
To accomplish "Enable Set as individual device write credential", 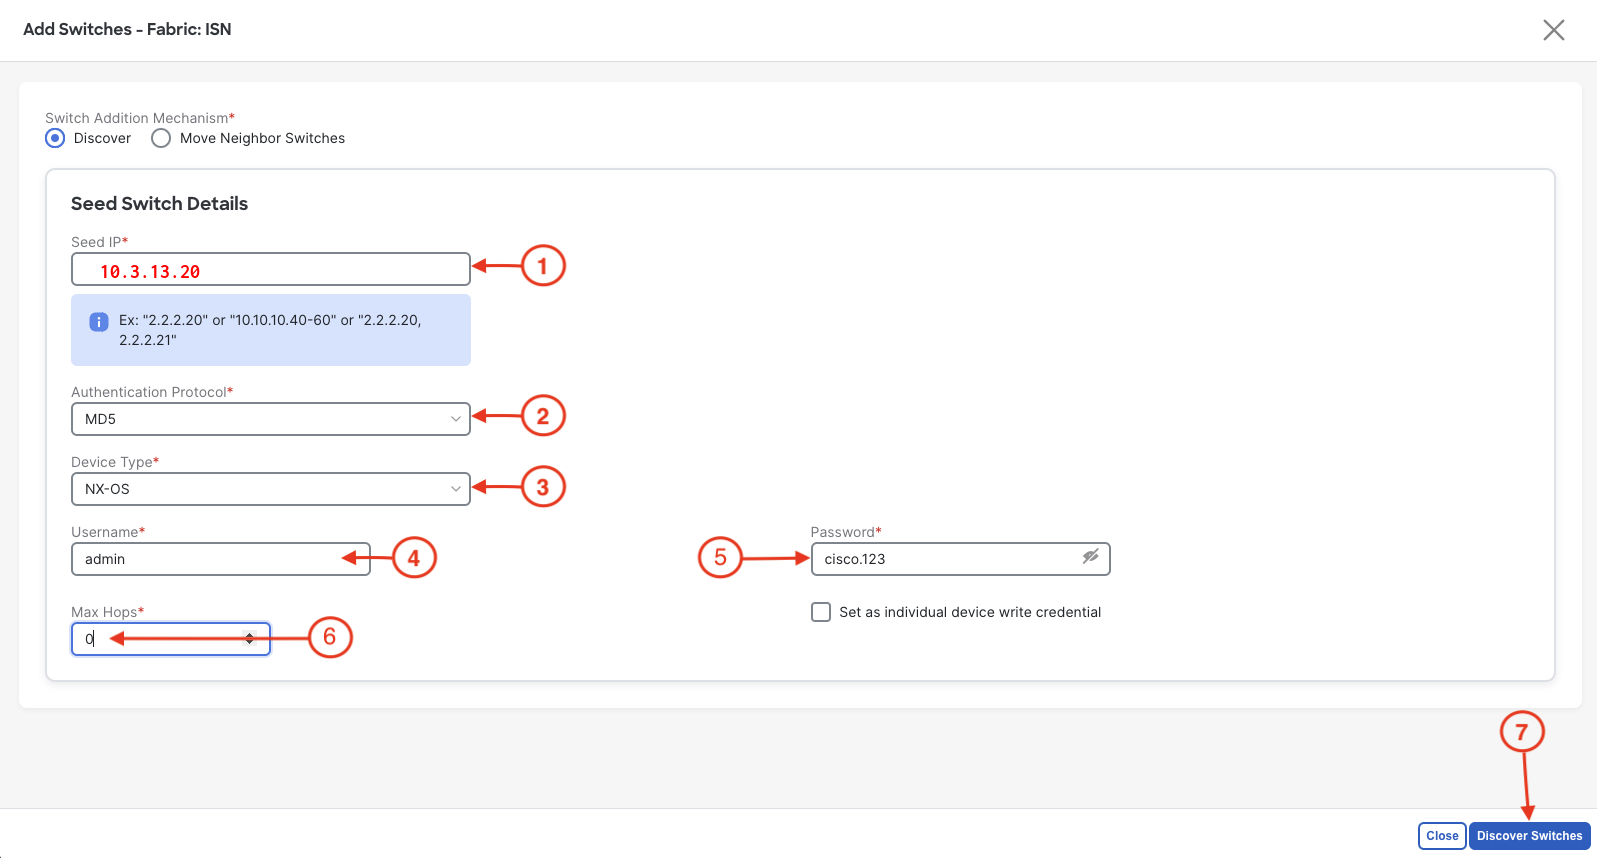I will 821,612.
